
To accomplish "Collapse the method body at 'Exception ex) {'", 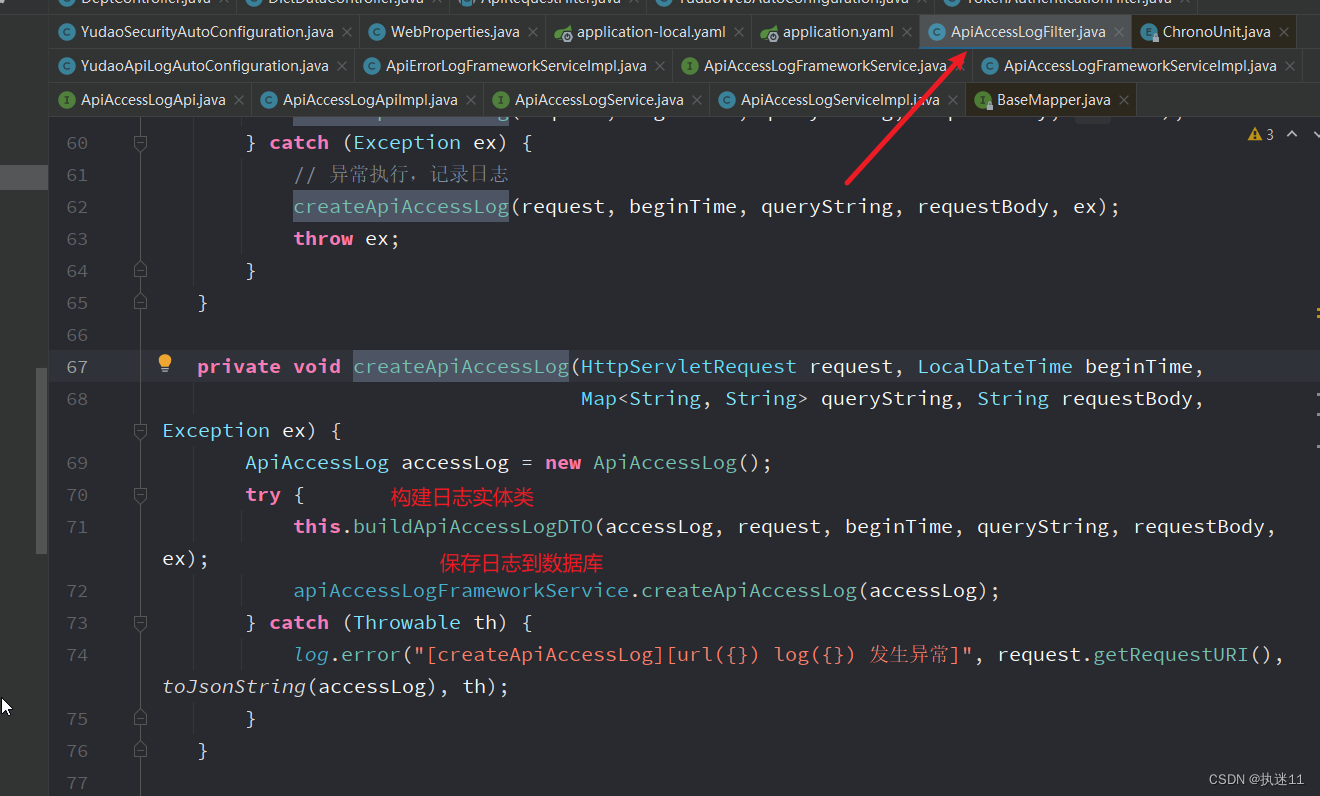I will (x=140, y=431).
